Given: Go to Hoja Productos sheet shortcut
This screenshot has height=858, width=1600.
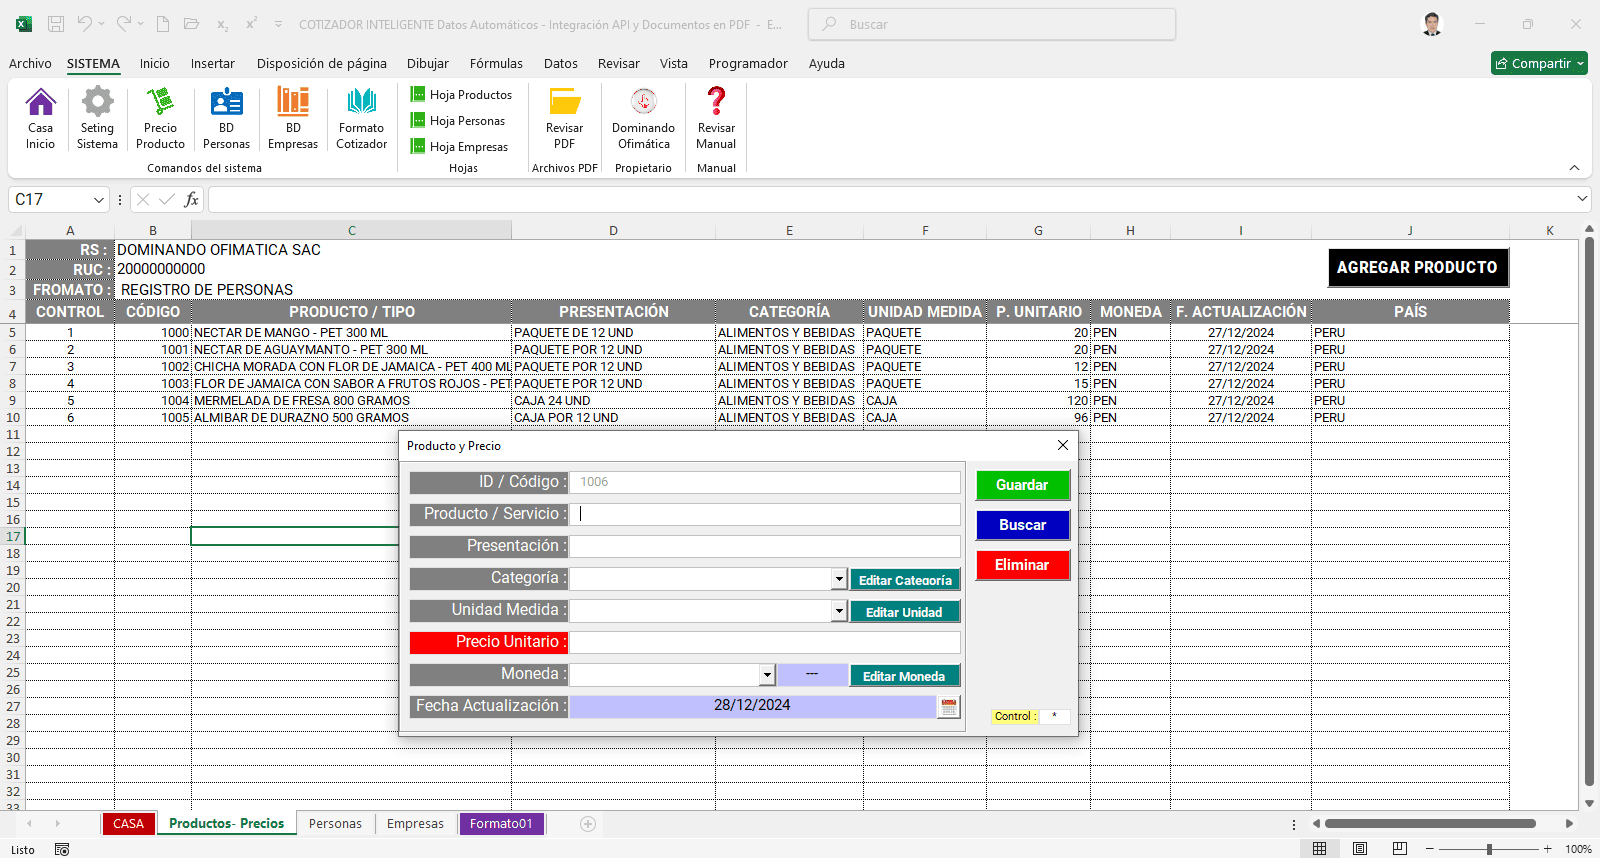Looking at the screenshot, I should (461, 95).
